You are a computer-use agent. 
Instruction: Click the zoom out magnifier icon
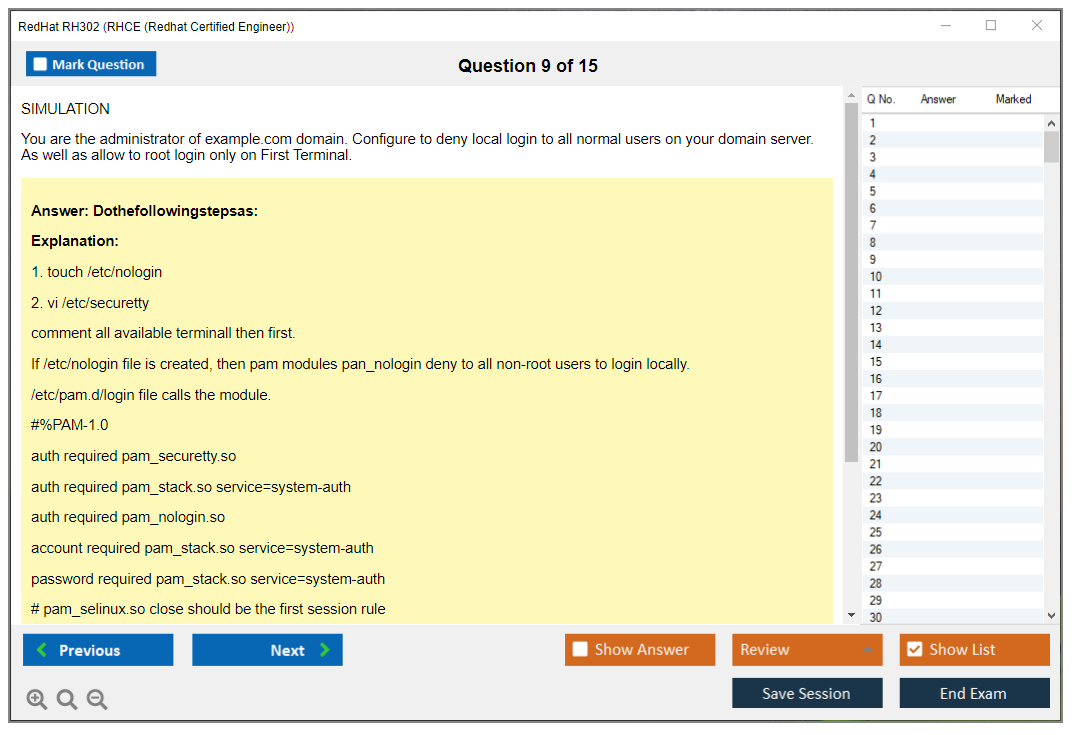click(97, 699)
